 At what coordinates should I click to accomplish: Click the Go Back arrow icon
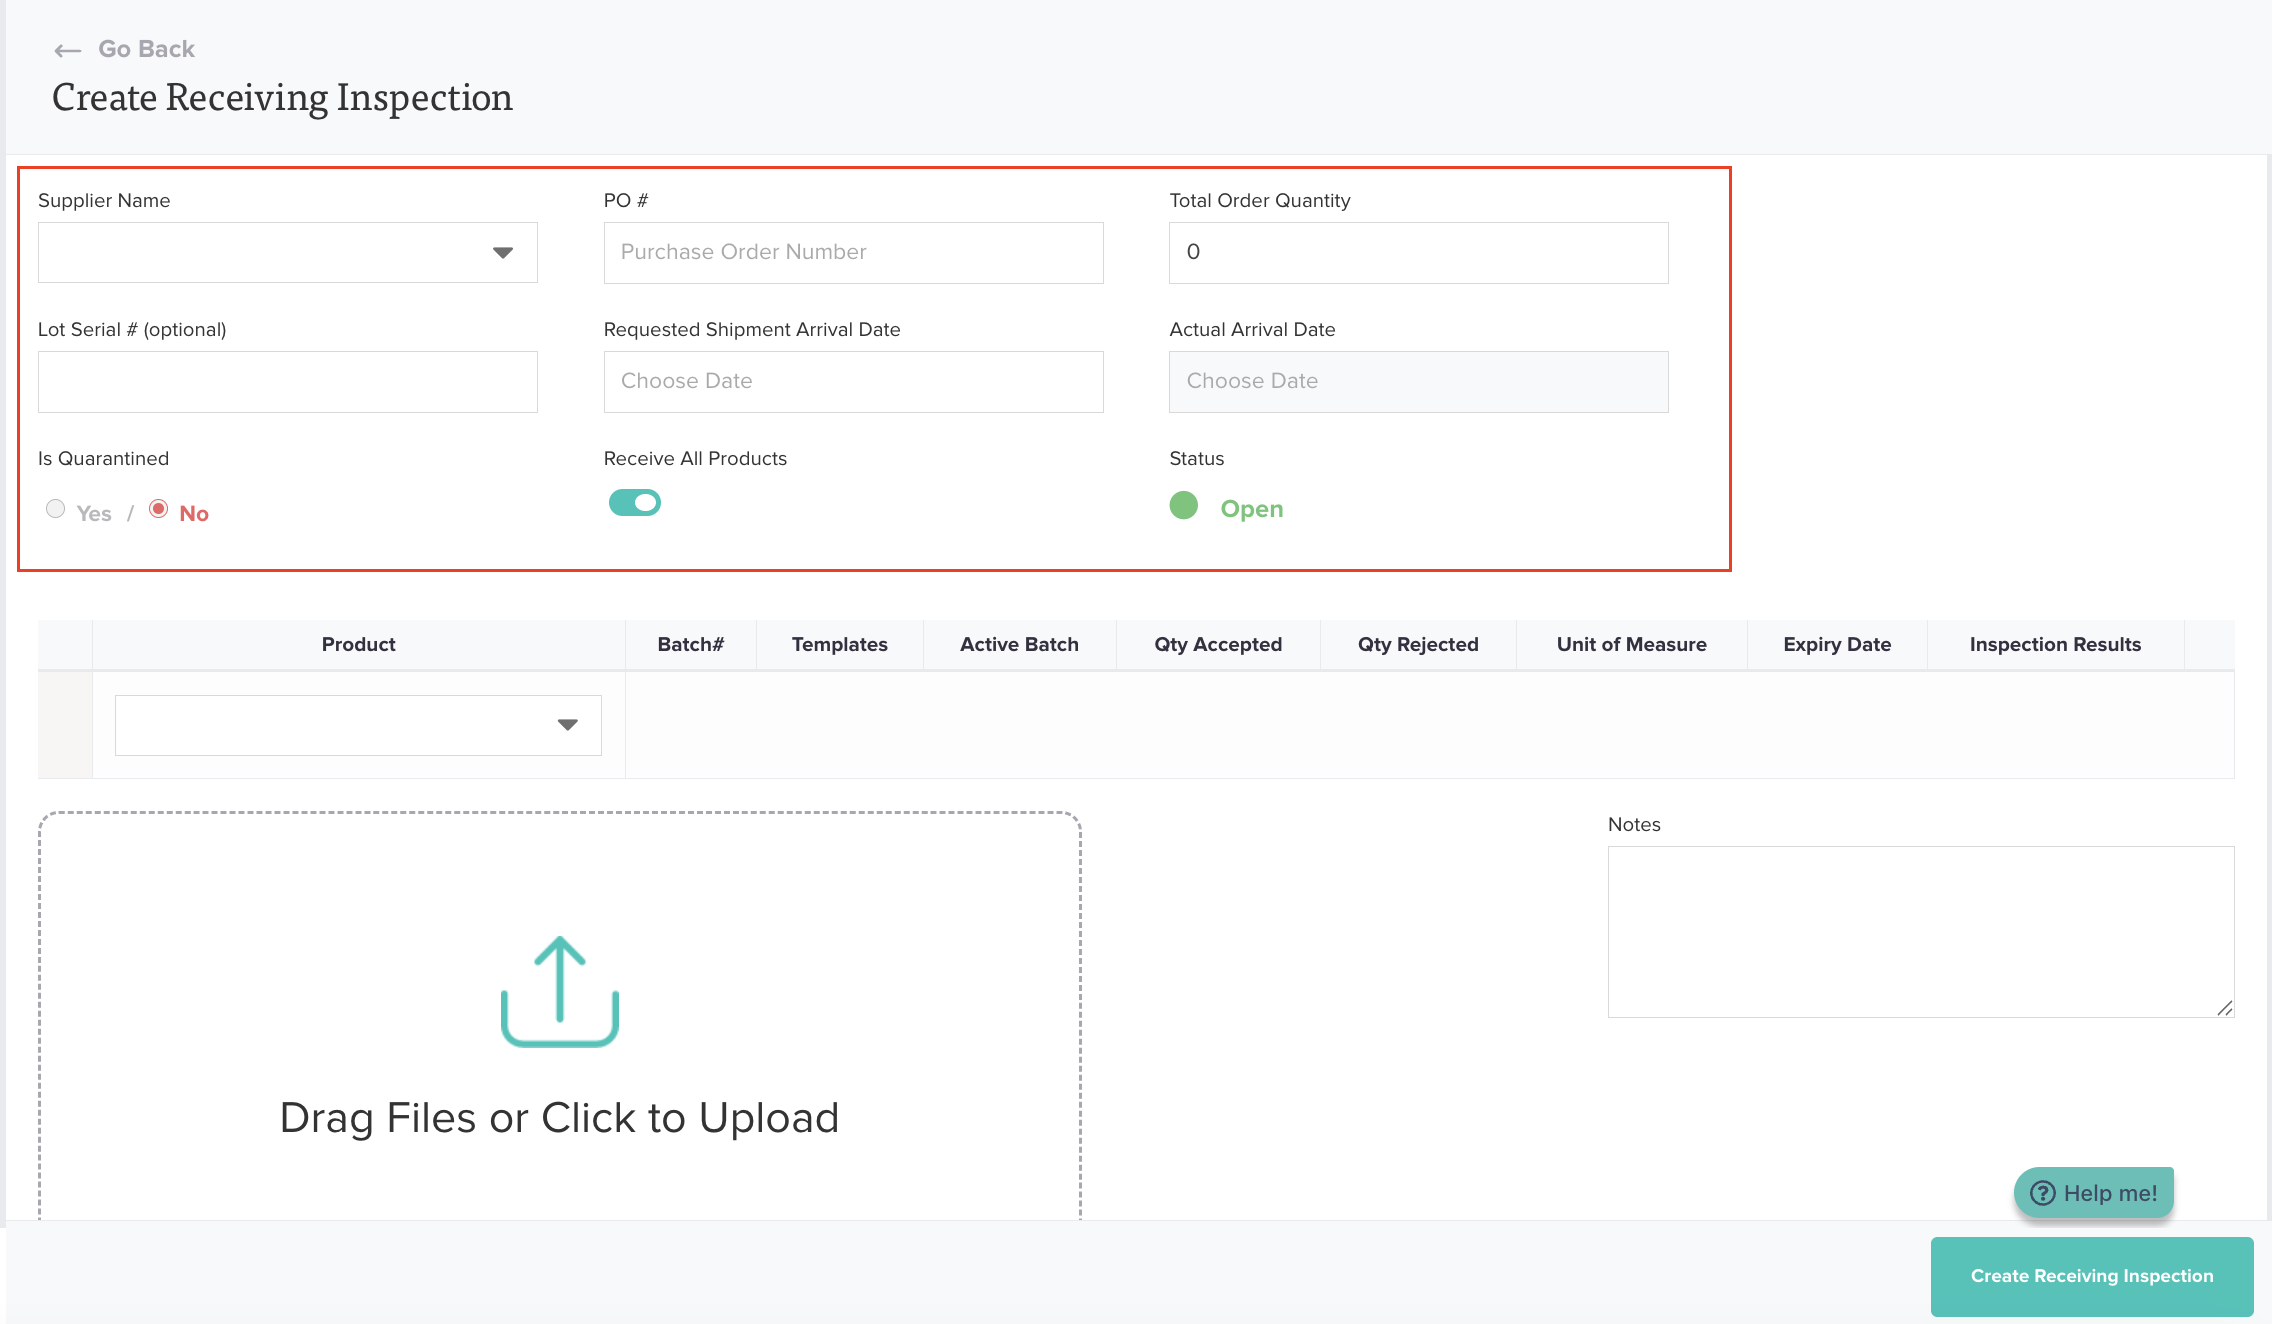pyautogui.click(x=68, y=50)
